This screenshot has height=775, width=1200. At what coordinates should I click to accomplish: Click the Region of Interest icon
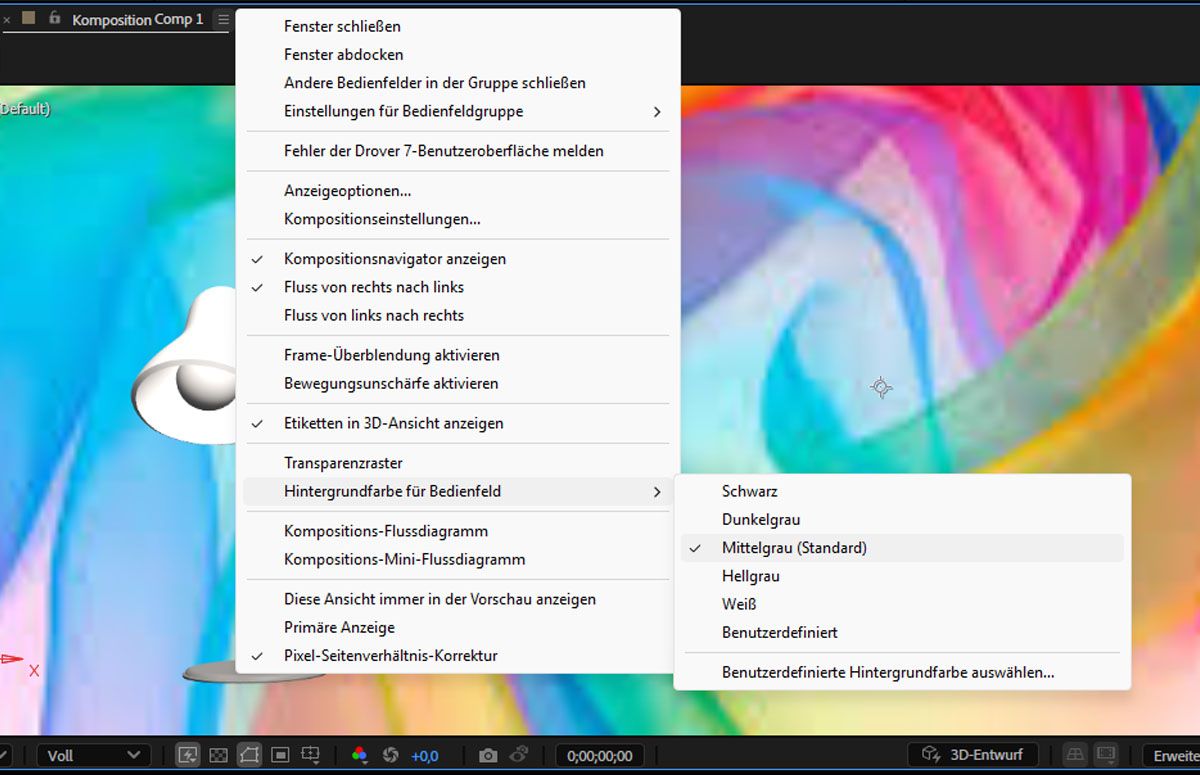(x=280, y=755)
